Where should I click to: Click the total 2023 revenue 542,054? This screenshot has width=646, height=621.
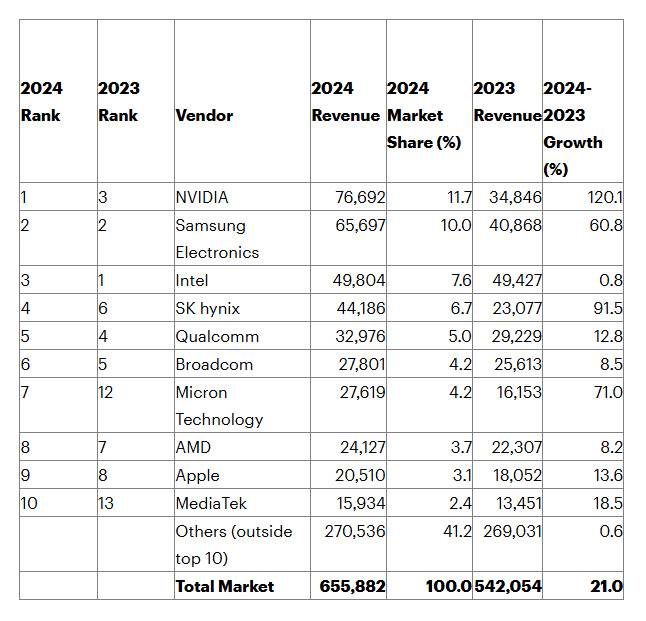click(507, 586)
